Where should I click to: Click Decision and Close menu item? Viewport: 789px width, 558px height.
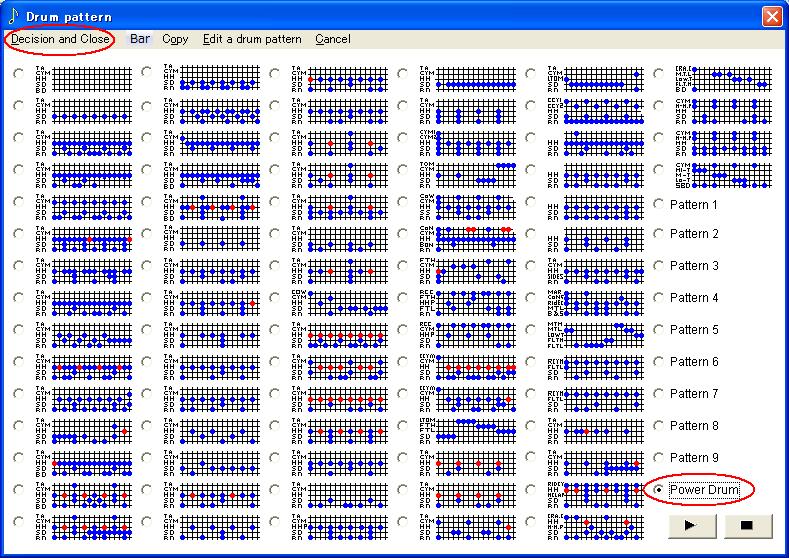[60, 39]
